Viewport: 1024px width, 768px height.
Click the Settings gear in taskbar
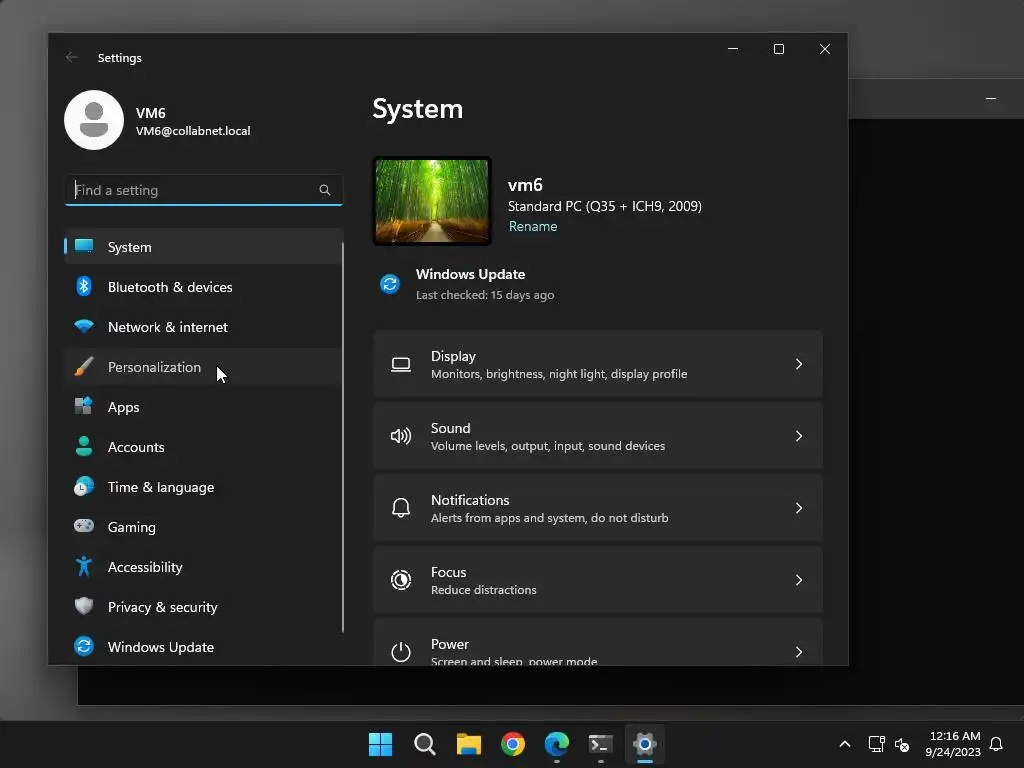[x=645, y=744]
